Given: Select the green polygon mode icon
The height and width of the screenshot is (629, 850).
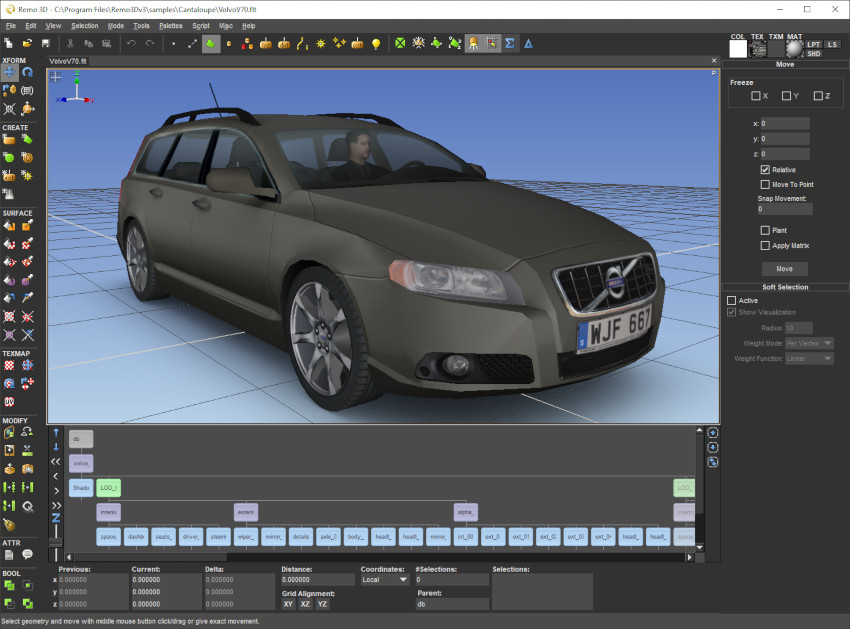Looking at the screenshot, I should click(x=211, y=44).
